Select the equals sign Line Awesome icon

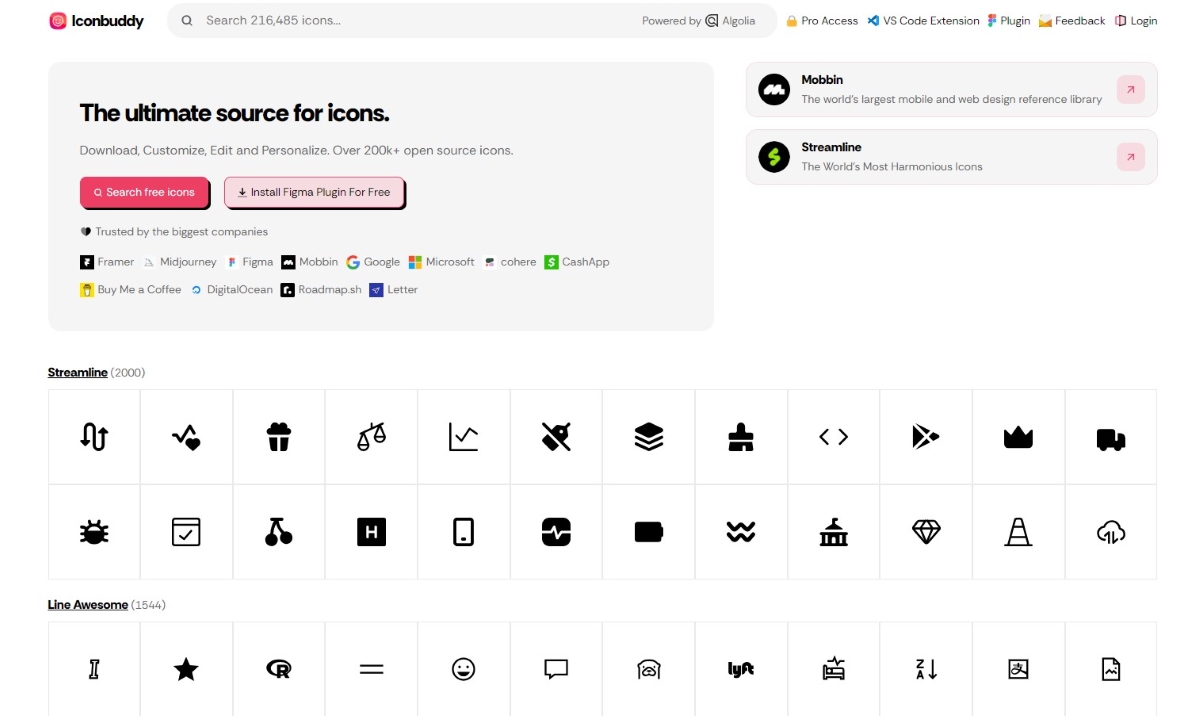[x=371, y=669]
